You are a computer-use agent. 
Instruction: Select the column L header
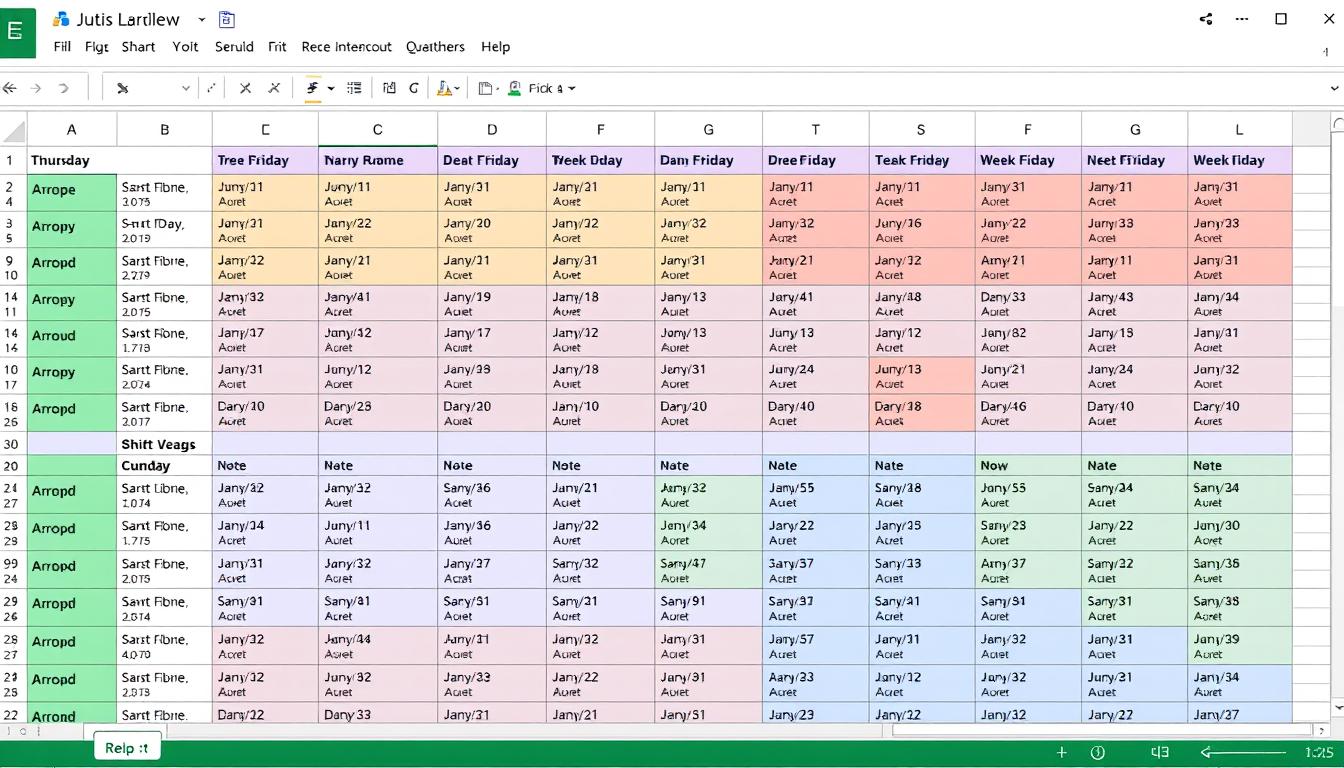pyautogui.click(x=1239, y=129)
